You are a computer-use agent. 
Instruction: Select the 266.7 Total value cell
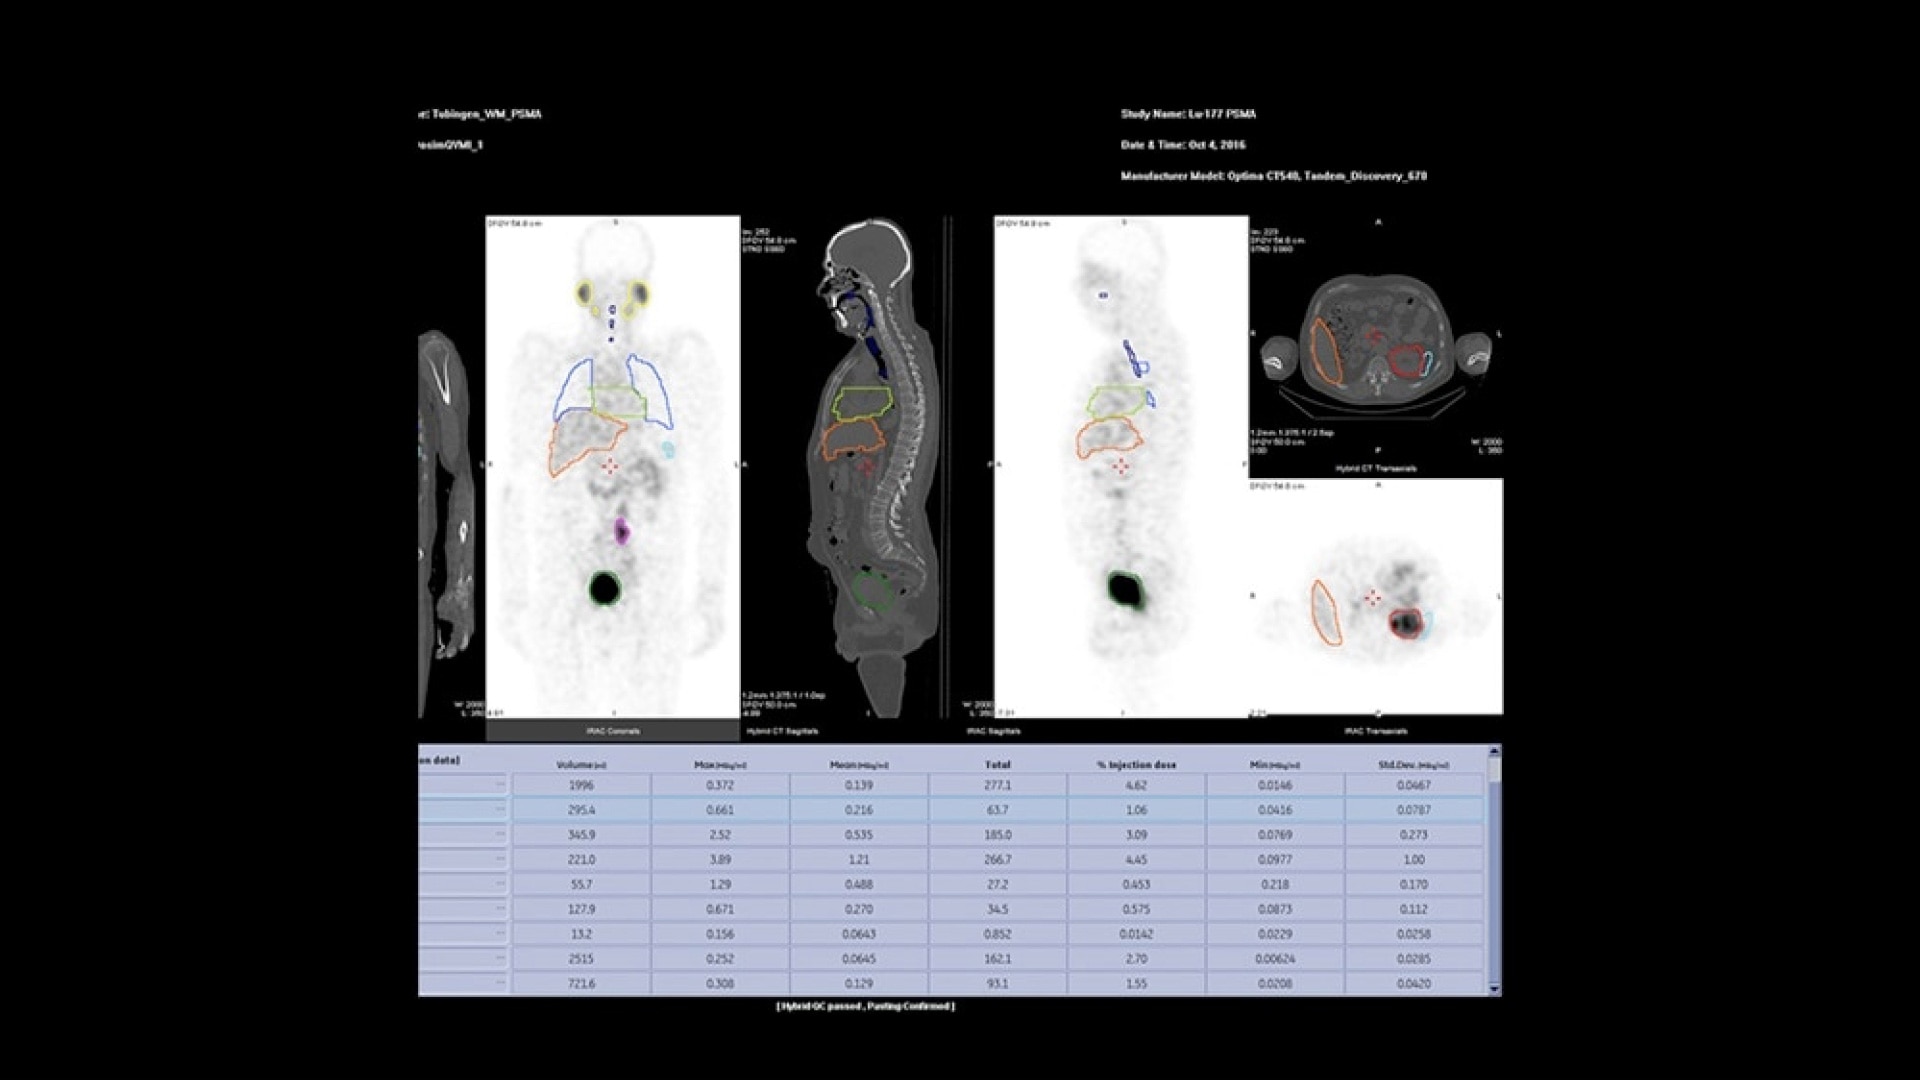(x=997, y=860)
